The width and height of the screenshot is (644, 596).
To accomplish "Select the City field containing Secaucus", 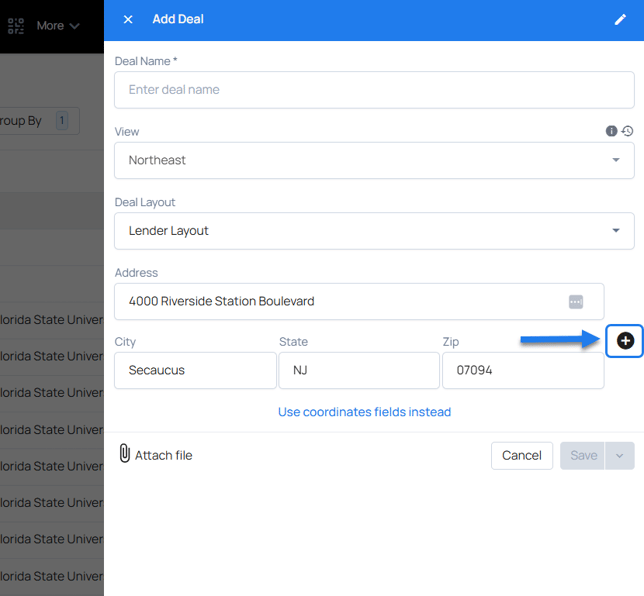I will coord(195,370).
